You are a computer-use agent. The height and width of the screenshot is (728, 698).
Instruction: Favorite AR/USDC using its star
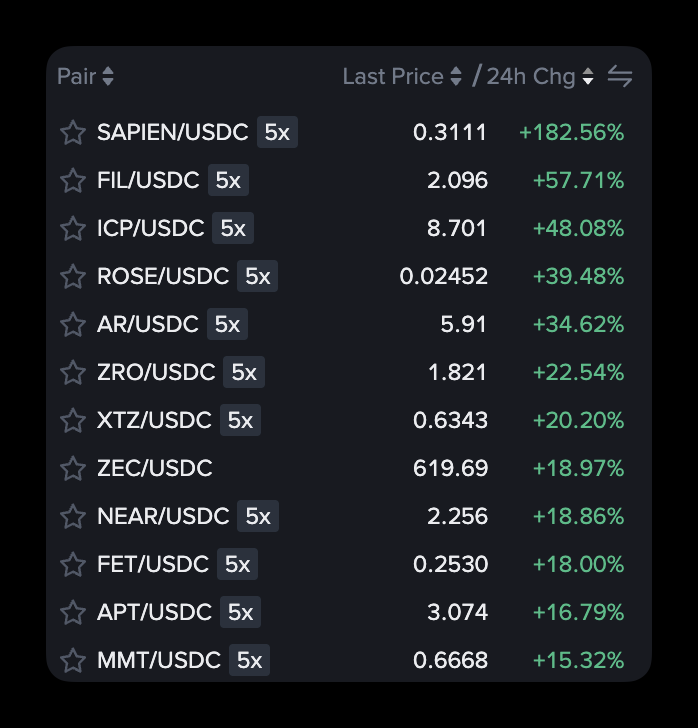coord(73,325)
